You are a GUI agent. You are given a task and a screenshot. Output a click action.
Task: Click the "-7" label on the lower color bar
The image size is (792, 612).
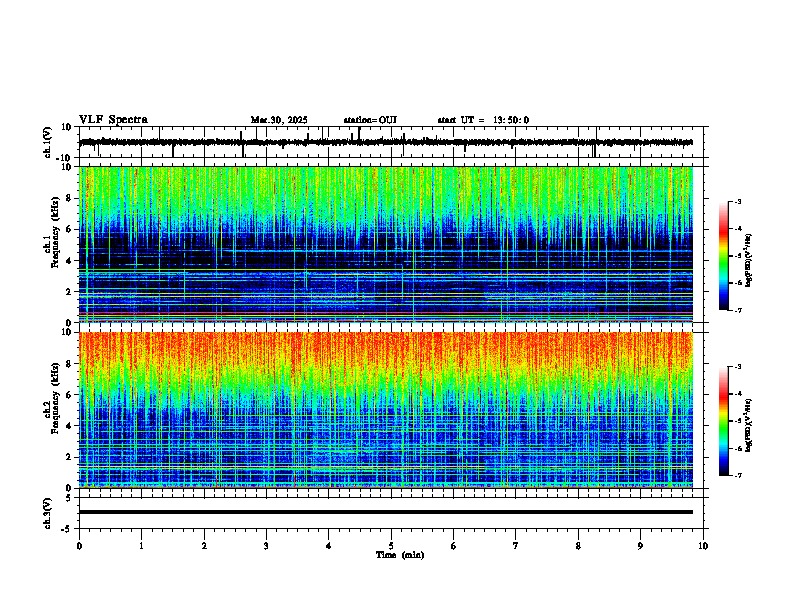[737, 476]
